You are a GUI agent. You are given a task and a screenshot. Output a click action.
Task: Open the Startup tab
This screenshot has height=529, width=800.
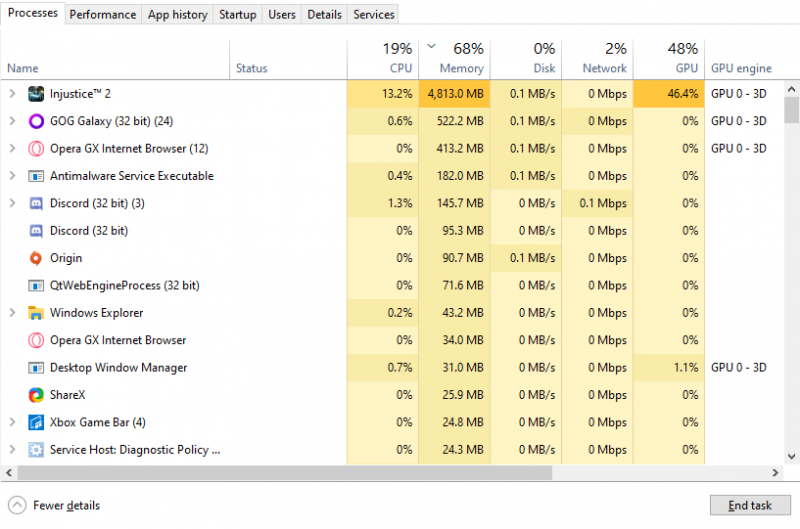[237, 14]
